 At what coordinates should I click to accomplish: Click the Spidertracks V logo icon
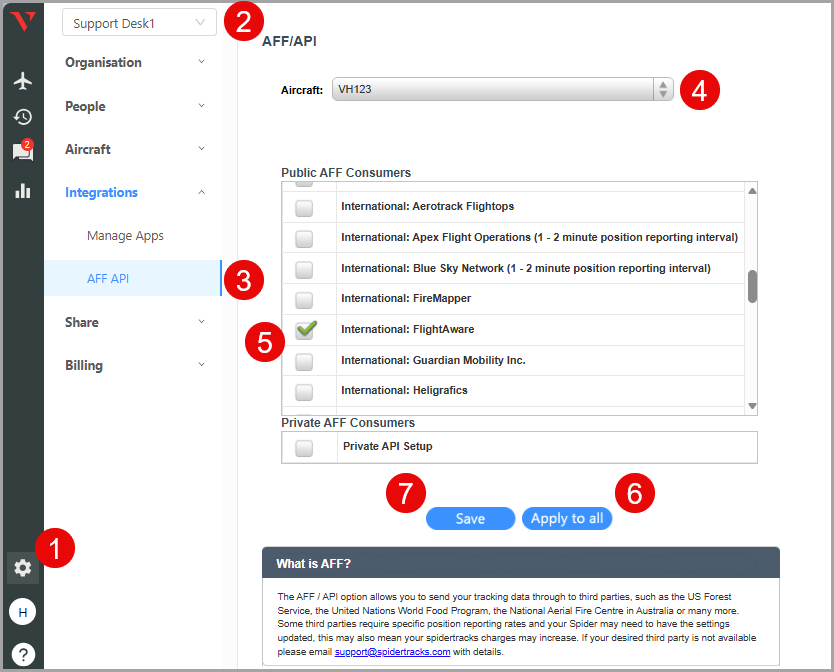[22, 21]
